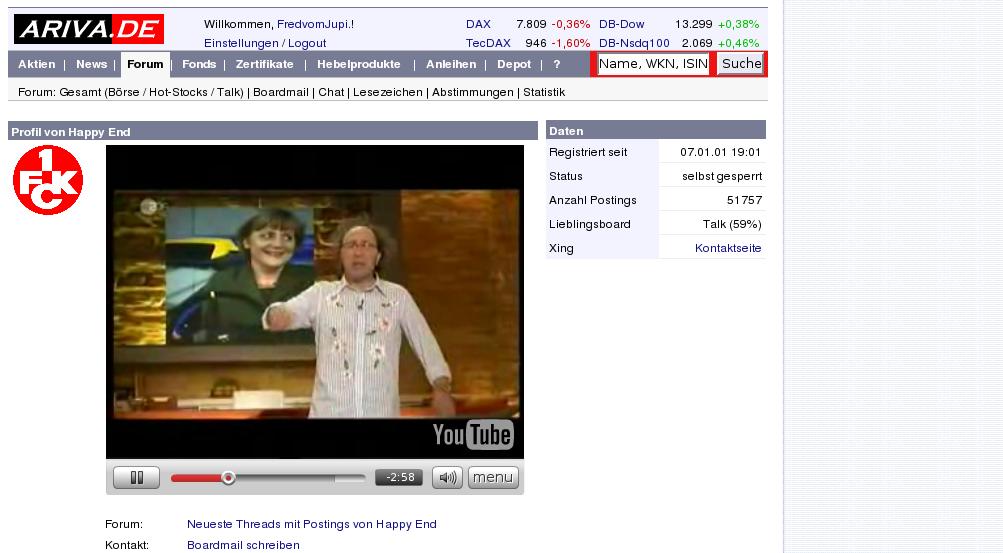Open the News menu
Image resolution: width=1003 pixels, height=553 pixels.
tap(91, 64)
